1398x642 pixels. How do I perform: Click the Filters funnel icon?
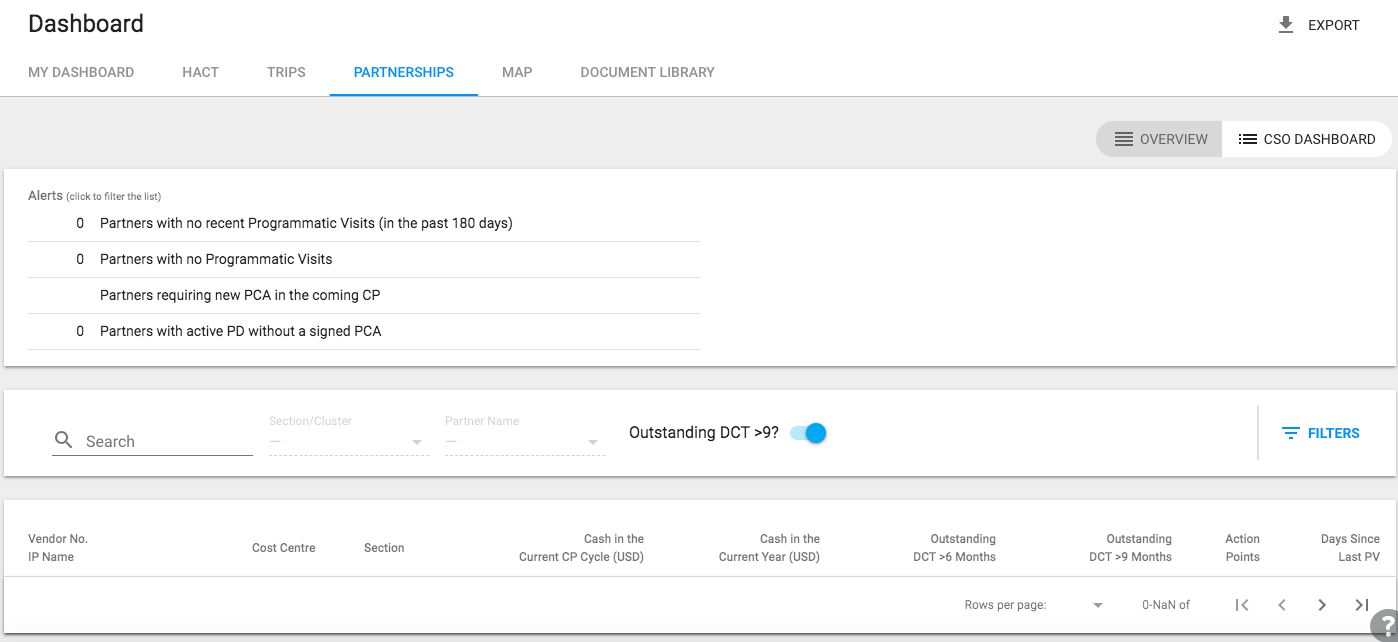1291,433
